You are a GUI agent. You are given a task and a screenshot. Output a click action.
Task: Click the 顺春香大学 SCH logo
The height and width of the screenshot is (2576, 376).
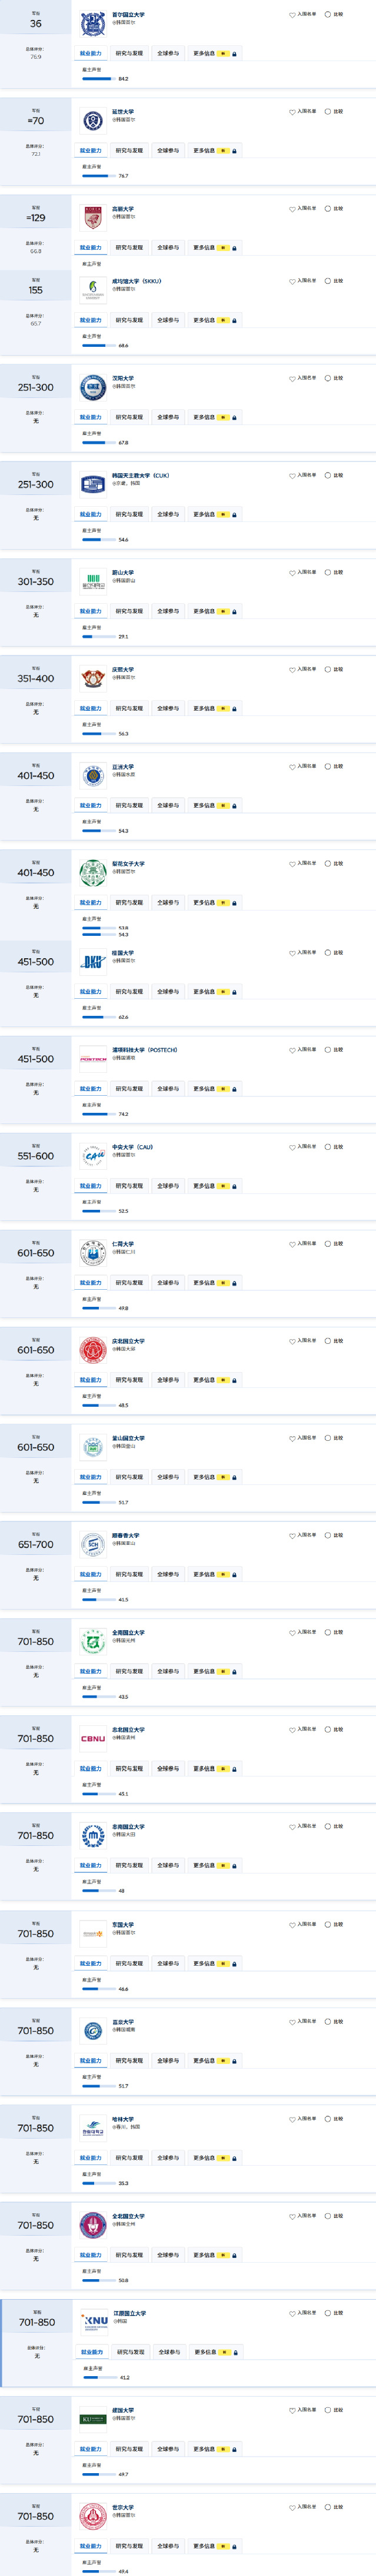pyautogui.click(x=93, y=1544)
